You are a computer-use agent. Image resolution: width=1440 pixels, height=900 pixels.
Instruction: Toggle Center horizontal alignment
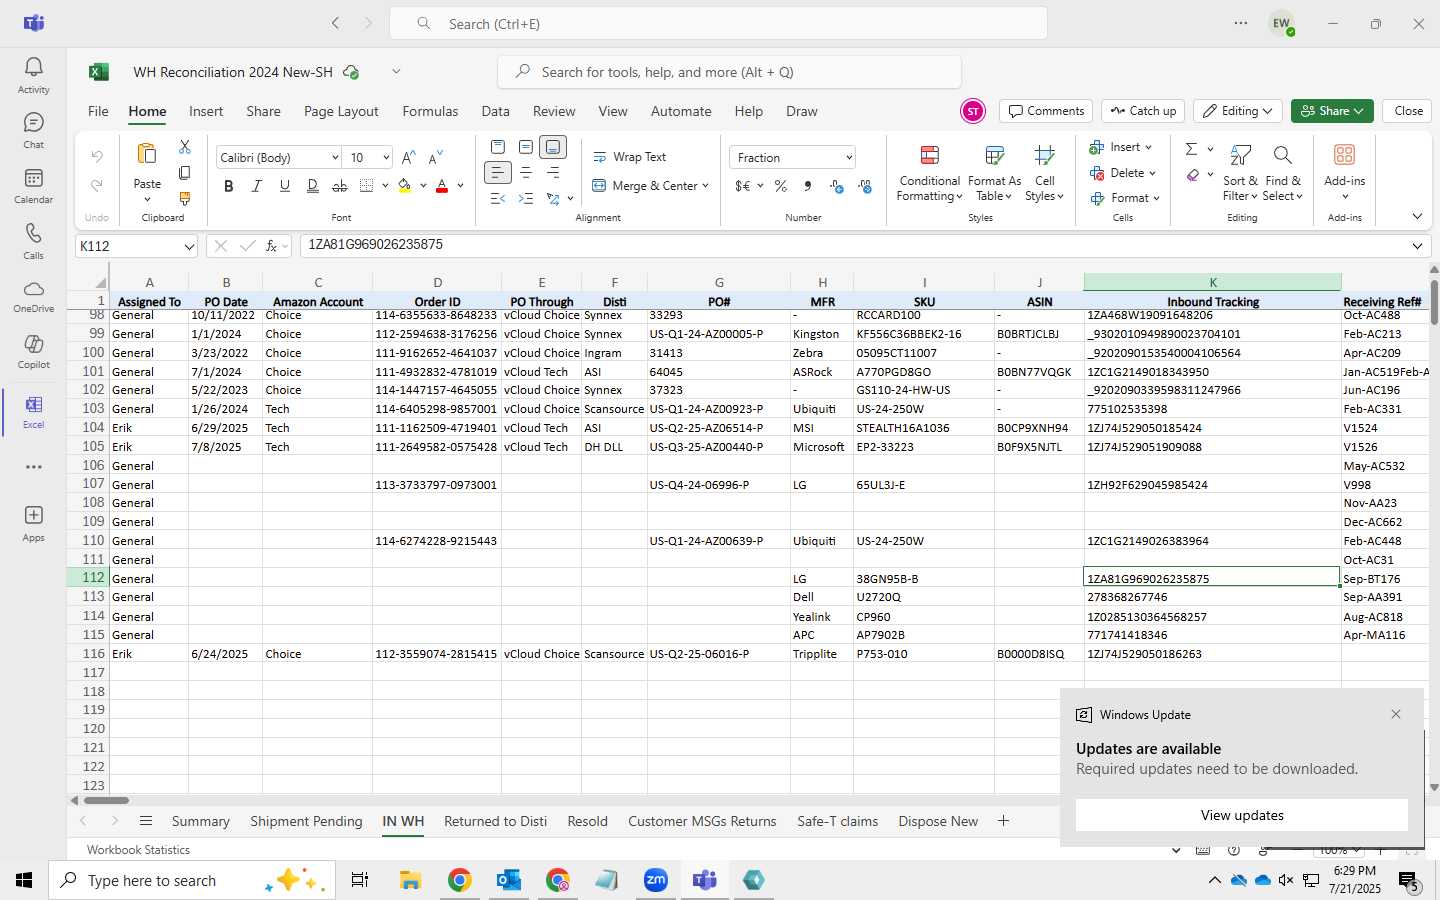coord(525,173)
